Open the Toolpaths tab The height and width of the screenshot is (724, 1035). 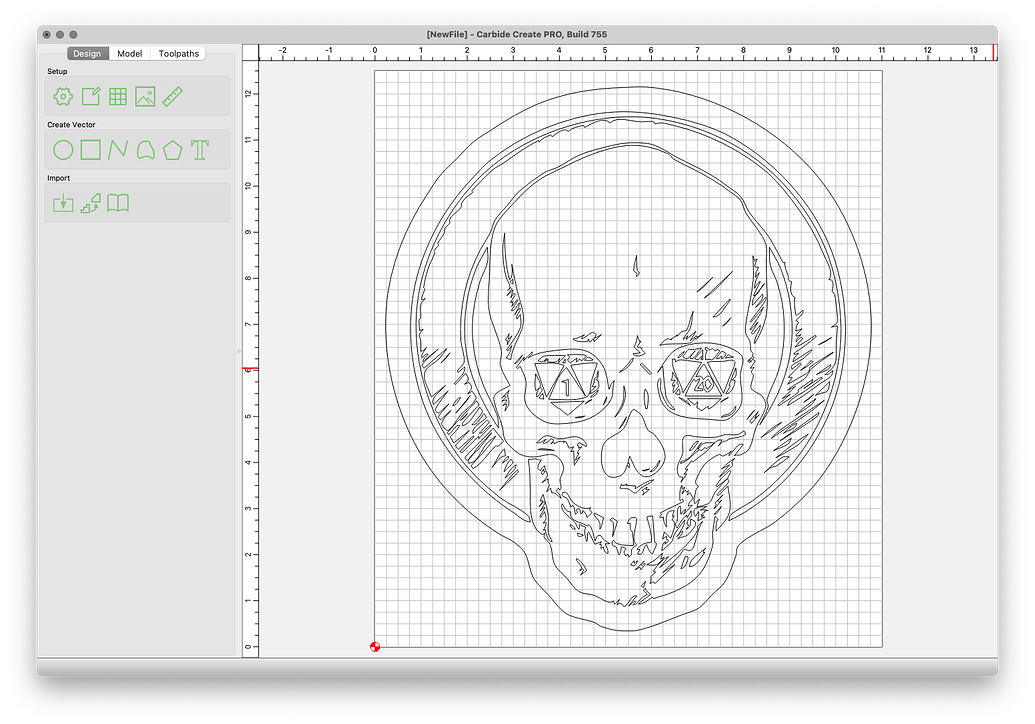pyautogui.click(x=178, y=53)
